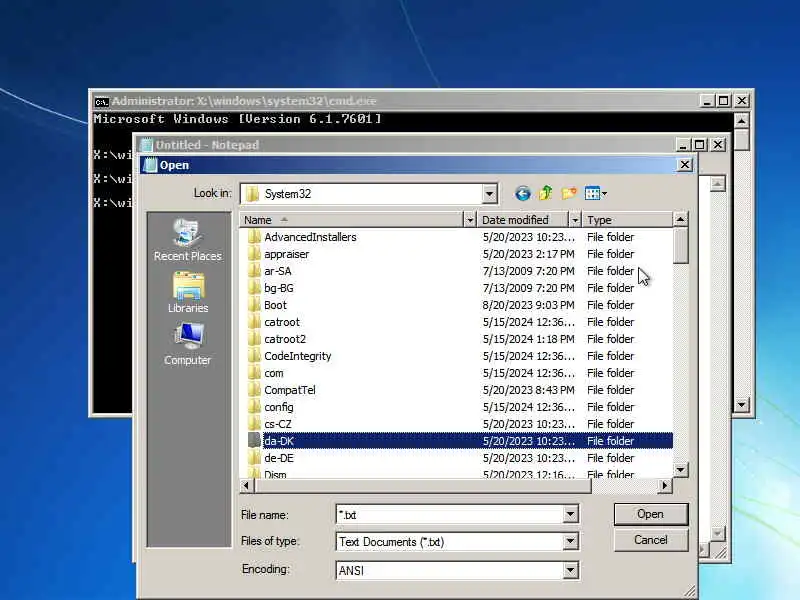Expand the File name dropdown arrow
The width and height of the screenshot is (800, 600).
coord(570,514)
